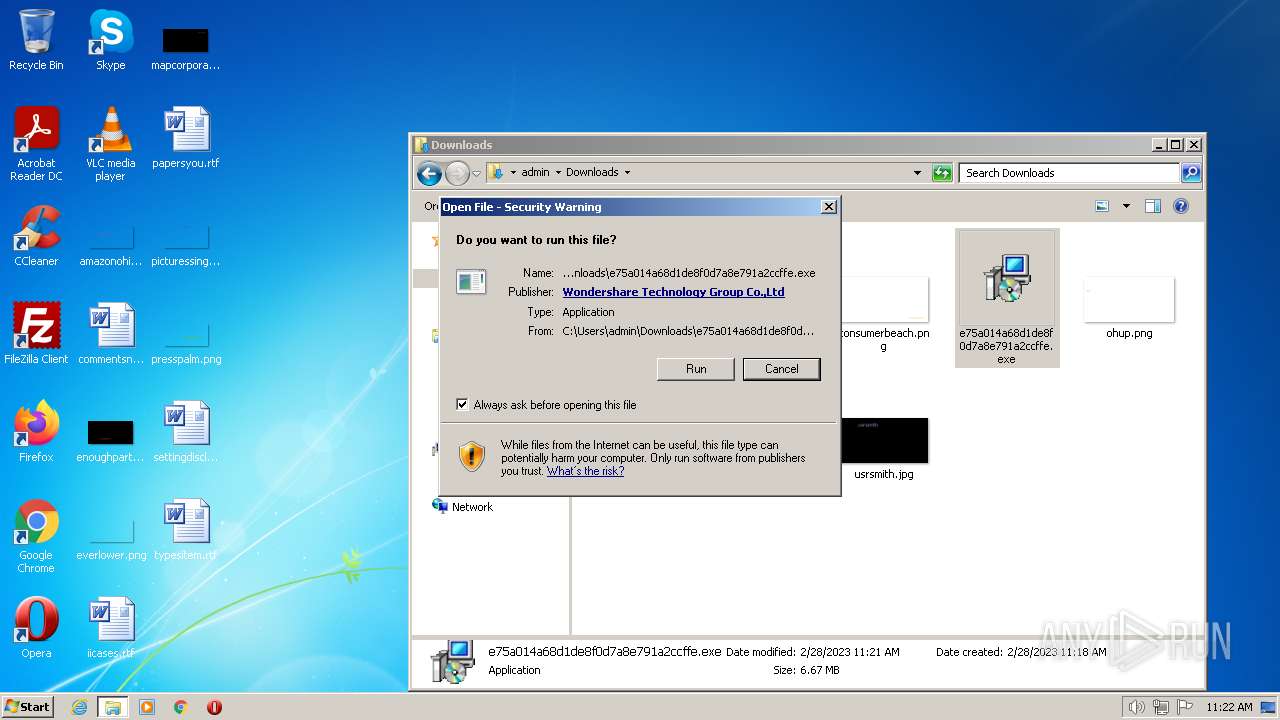Select Network in navigation pane

pyautogui.click(x=472, y=507)
